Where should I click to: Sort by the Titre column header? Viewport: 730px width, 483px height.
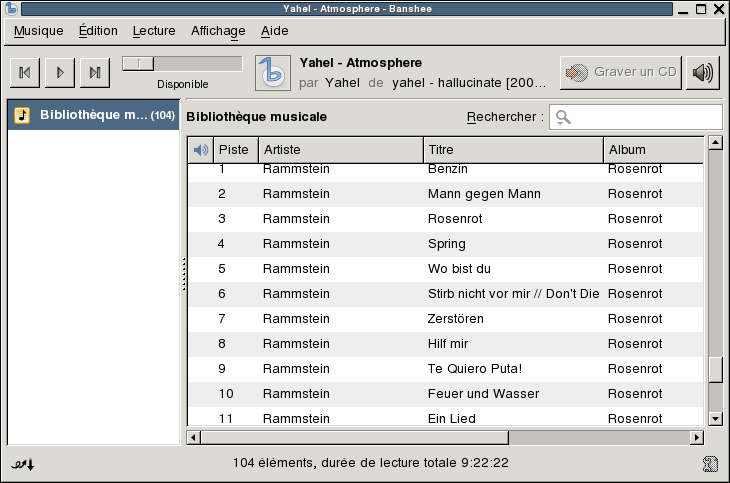pyautogui.click(x=513, y=150)
